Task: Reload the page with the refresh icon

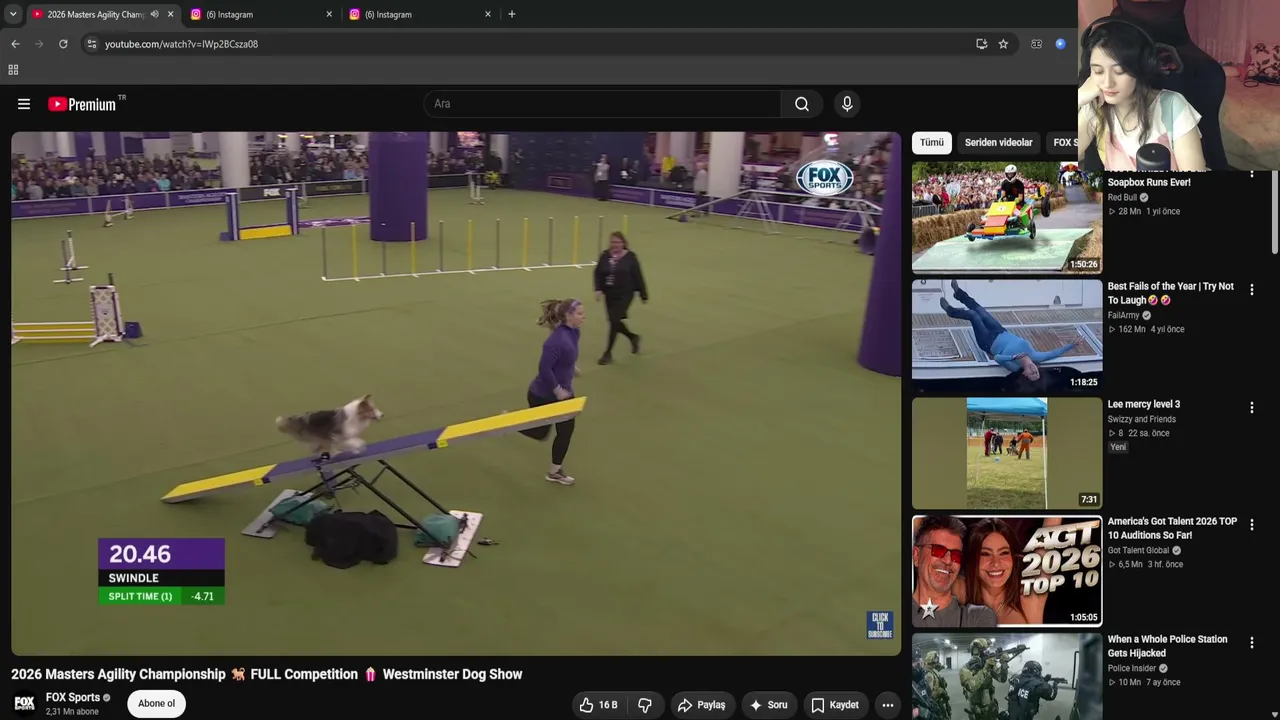Action: tap(63, 44)
